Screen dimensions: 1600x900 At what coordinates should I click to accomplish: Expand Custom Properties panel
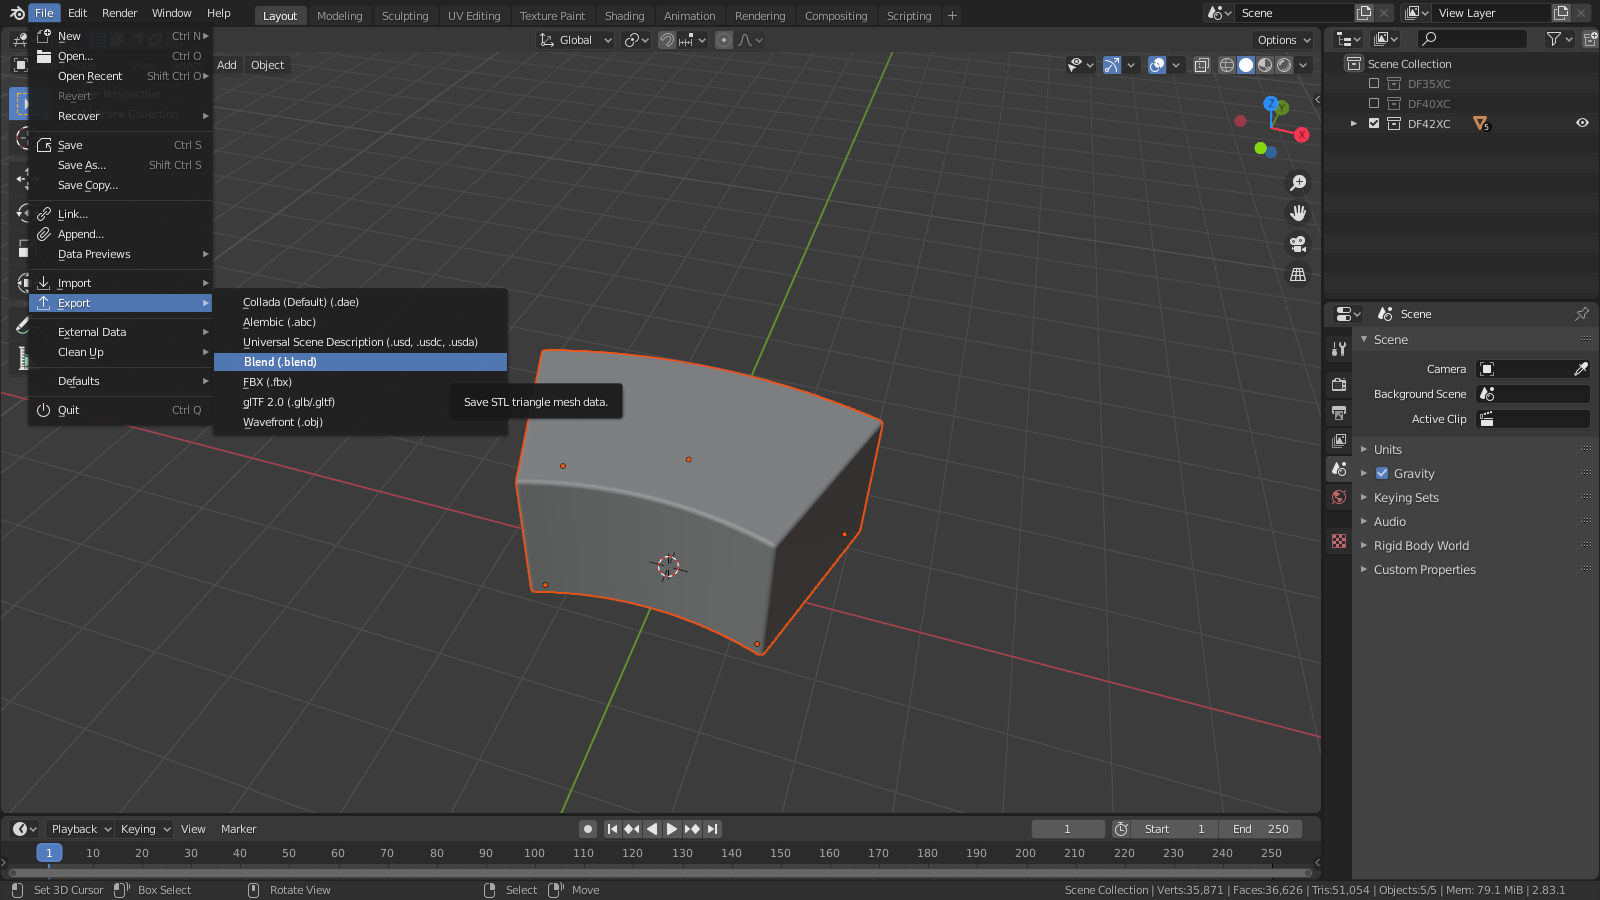(1424, 569)
